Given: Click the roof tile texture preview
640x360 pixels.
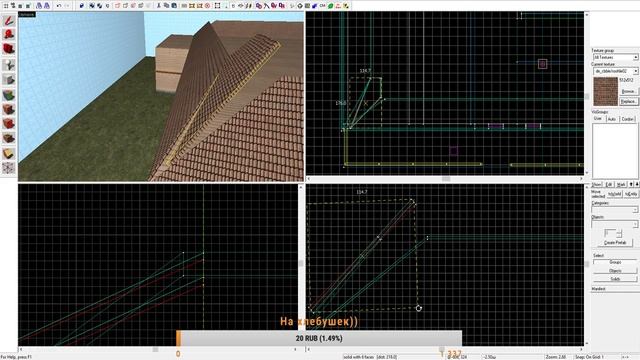Looking at the screenshot, I should [605, 91].
